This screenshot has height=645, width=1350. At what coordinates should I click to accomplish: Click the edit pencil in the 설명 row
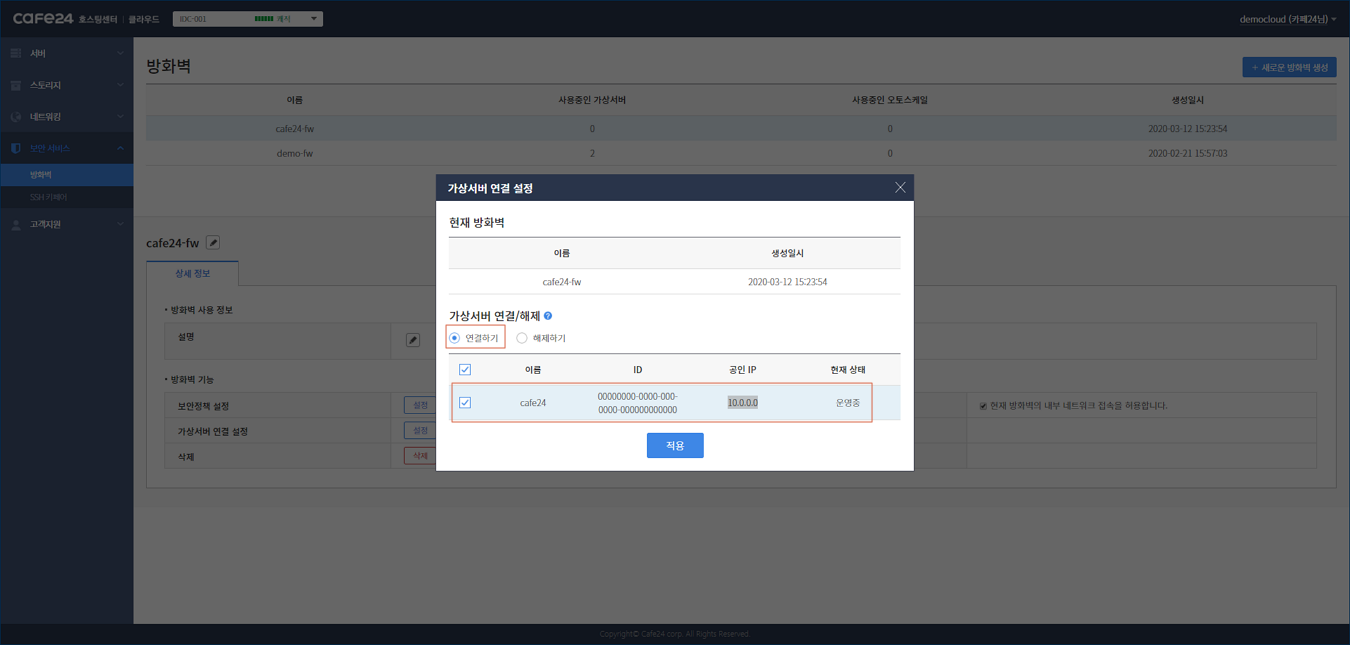click(x=413, y=340)
